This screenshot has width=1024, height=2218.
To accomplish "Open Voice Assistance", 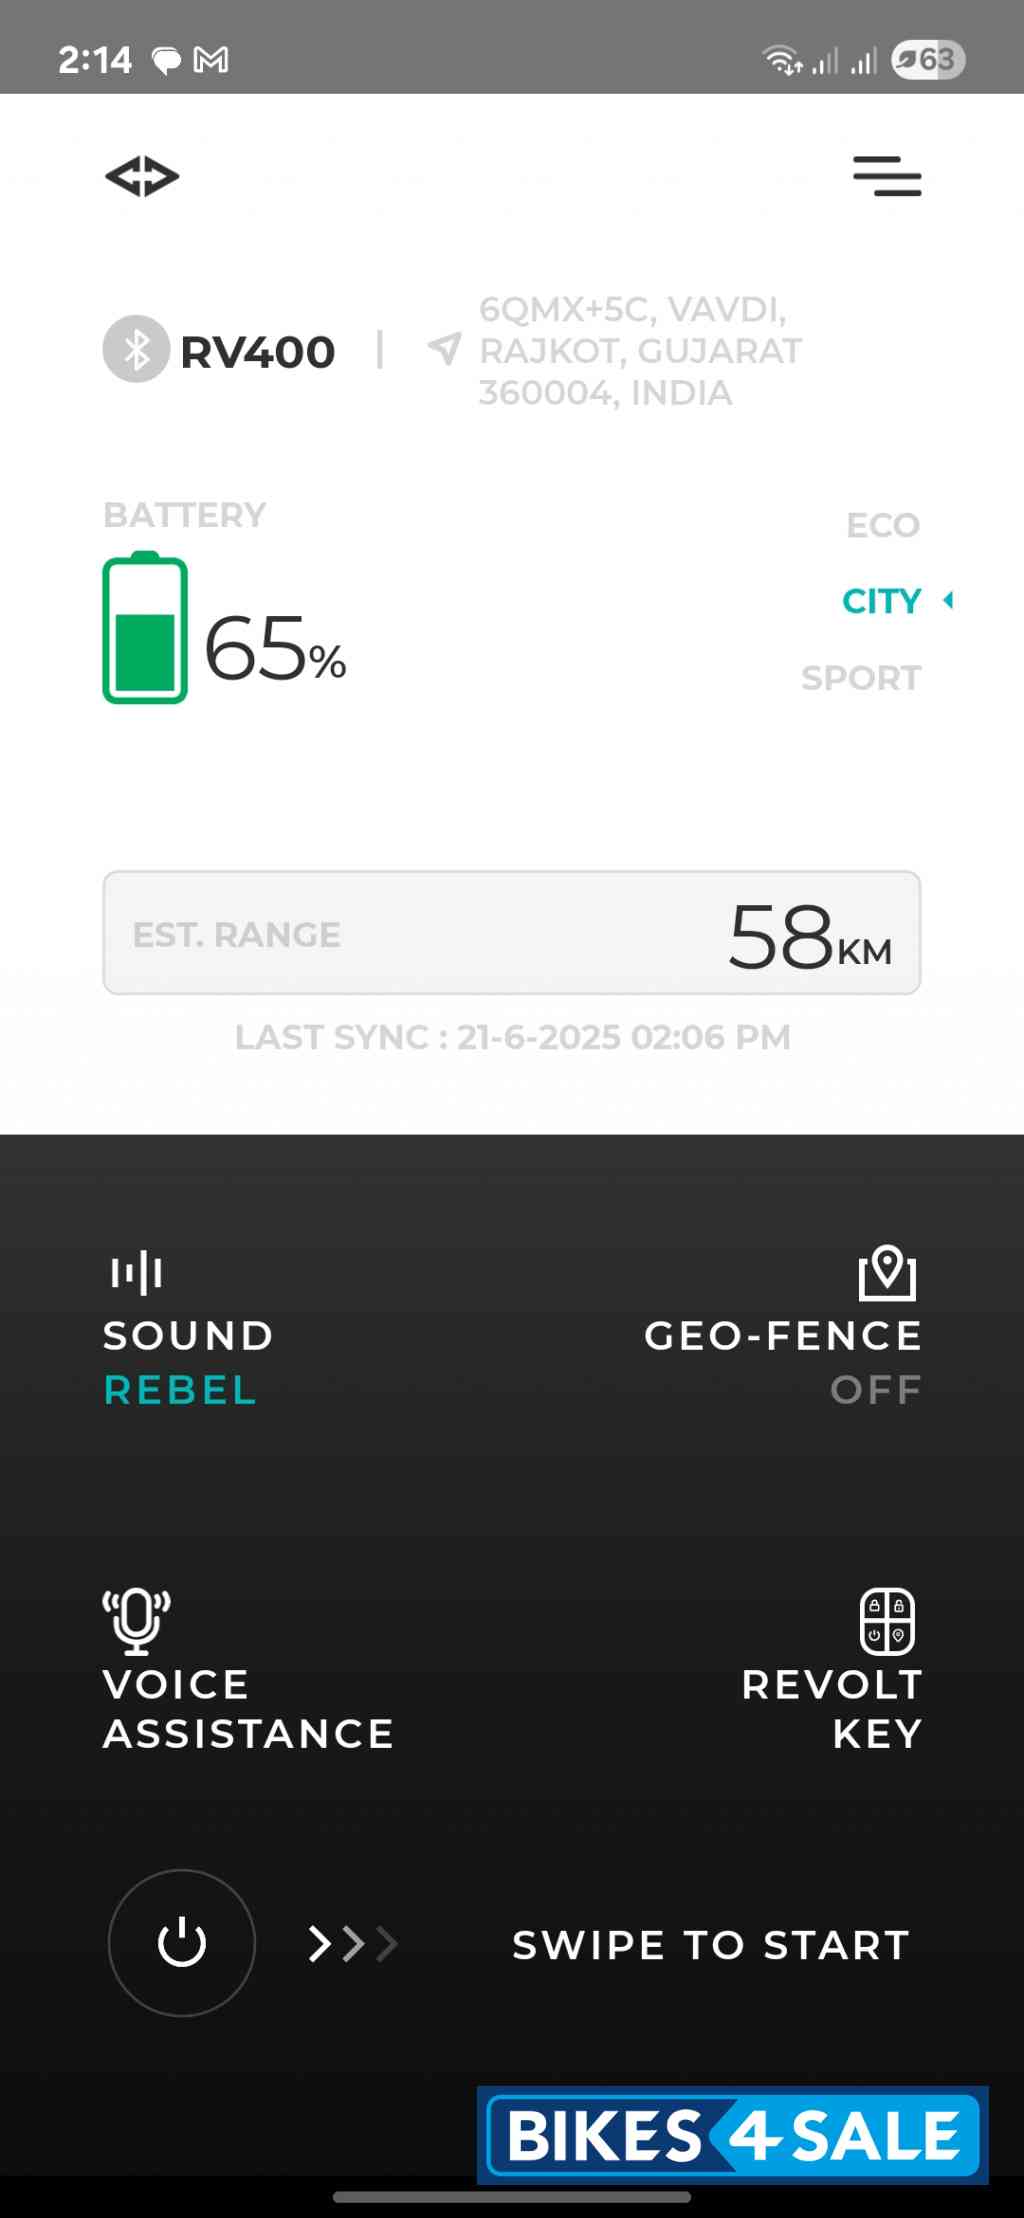I will (x=248, y=1709).
